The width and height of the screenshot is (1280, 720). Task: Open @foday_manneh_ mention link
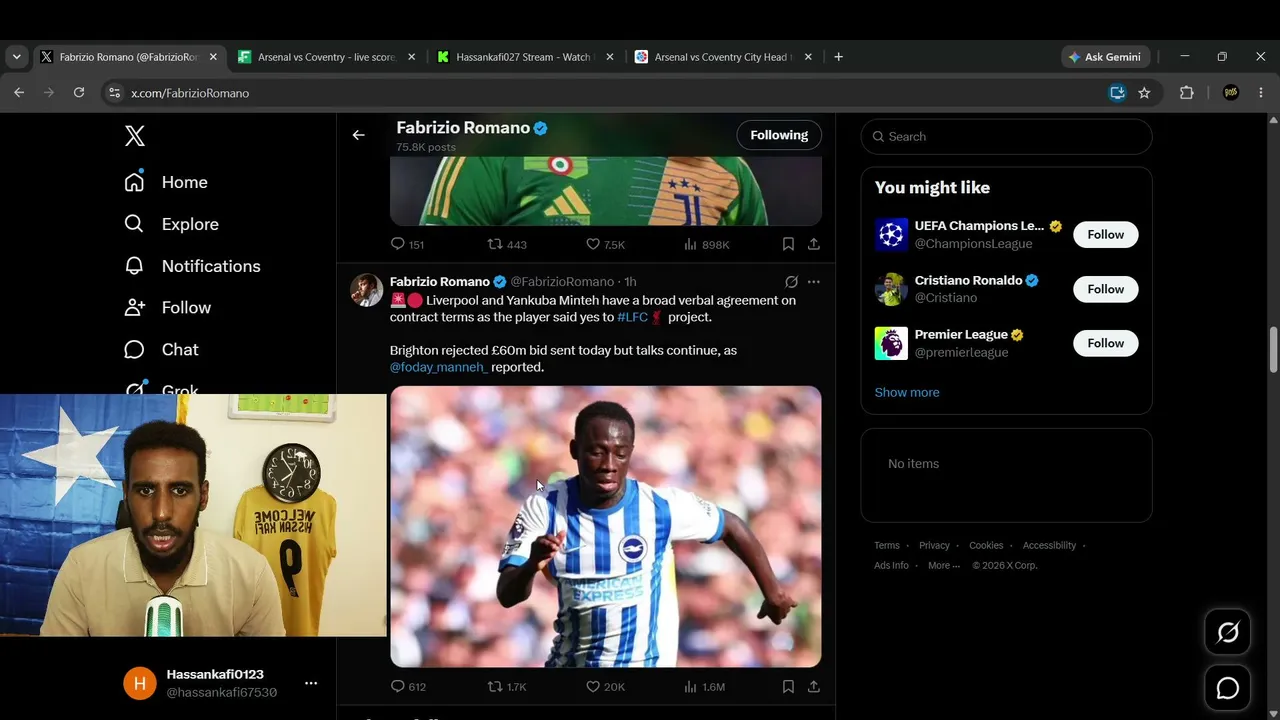[x=439, y=367]
